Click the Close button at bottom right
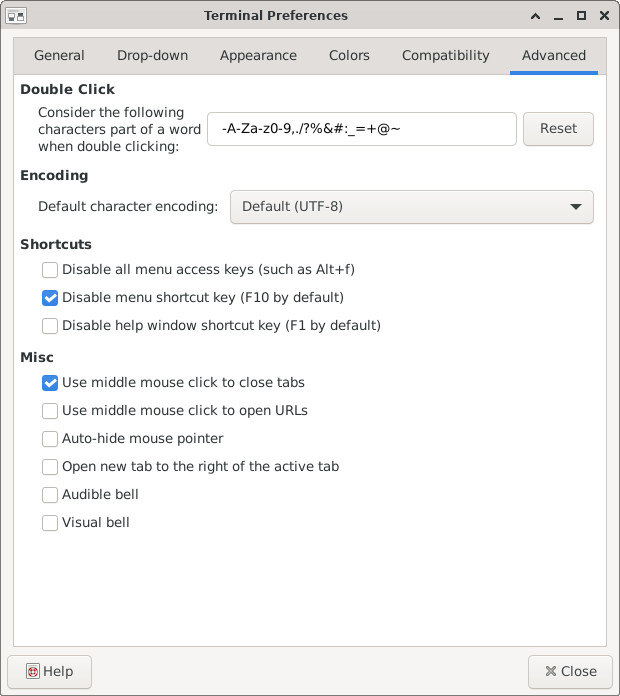This screenshot has height=696, width=620. pyautogui.click(x=570, y=671)
